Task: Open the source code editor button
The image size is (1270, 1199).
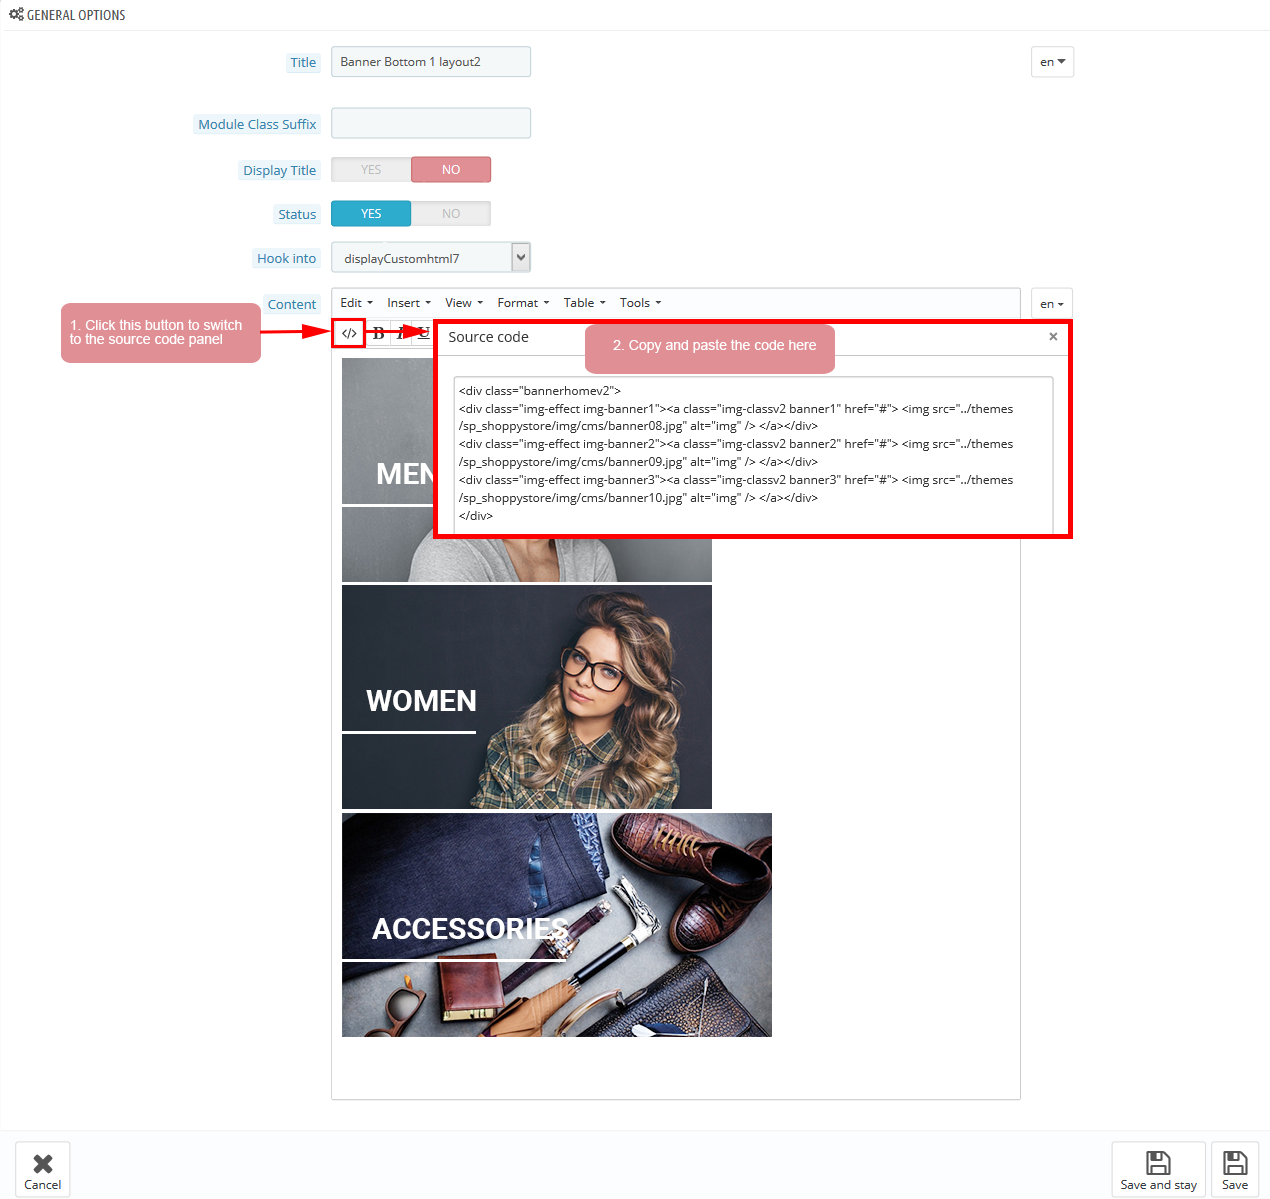Action: (x=349, y=333)
